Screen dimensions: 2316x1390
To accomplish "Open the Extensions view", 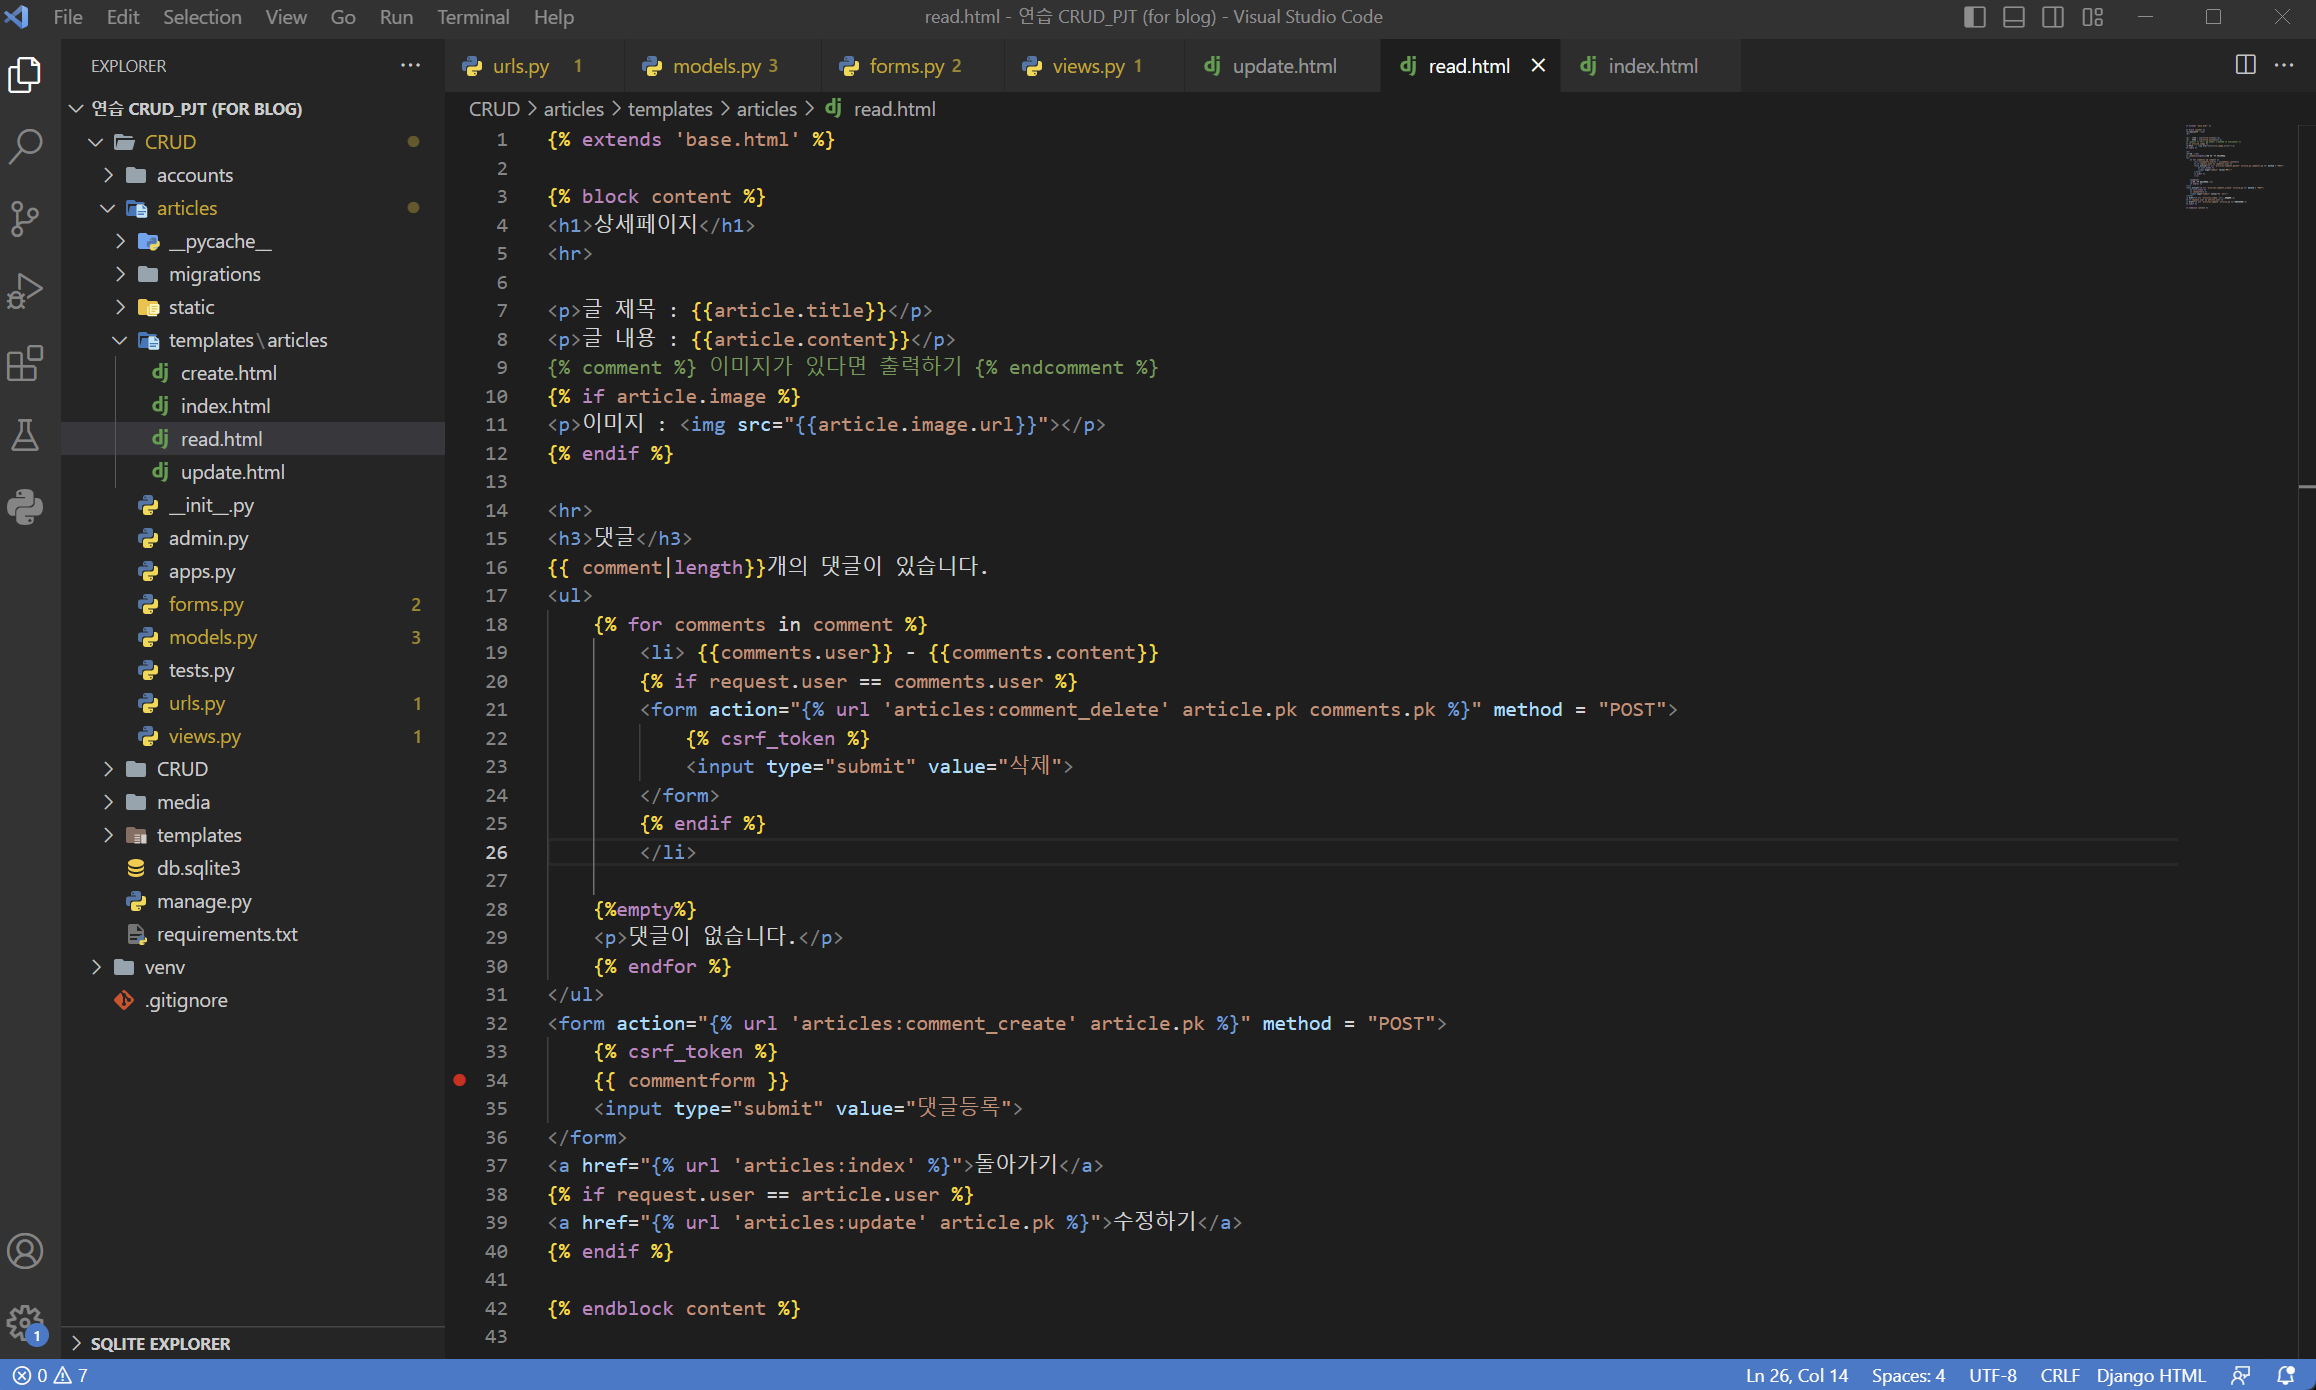I will pyautogui.click(x=25, y=363).
